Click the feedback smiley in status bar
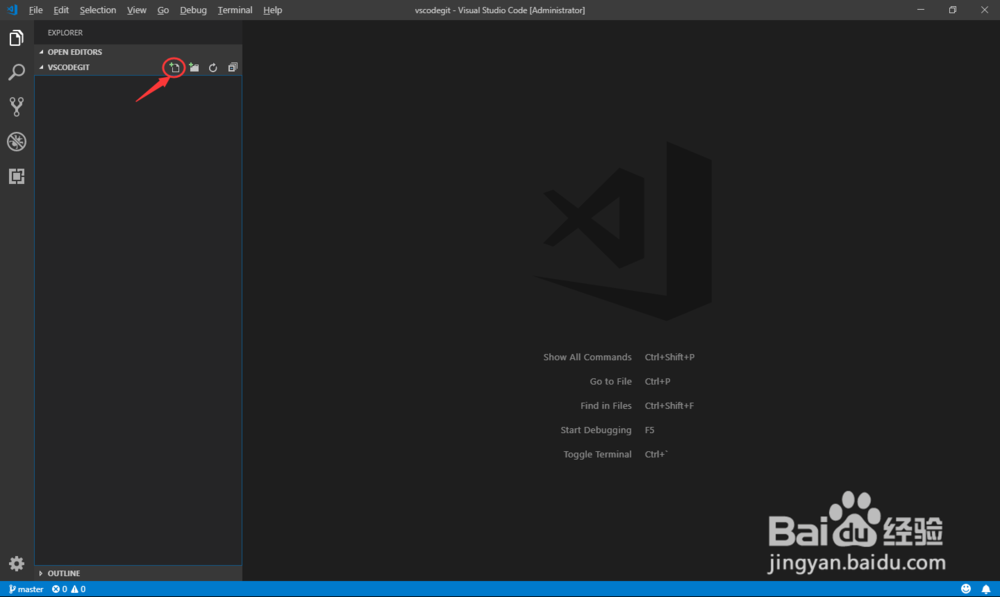Viewport: 1000px width, 597px height. (x=966, y=589)
